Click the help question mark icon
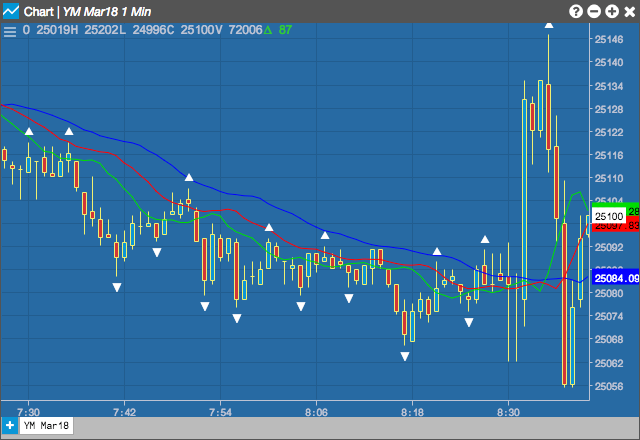The width and height of the screenshot is (640, 440). [576, 11]
